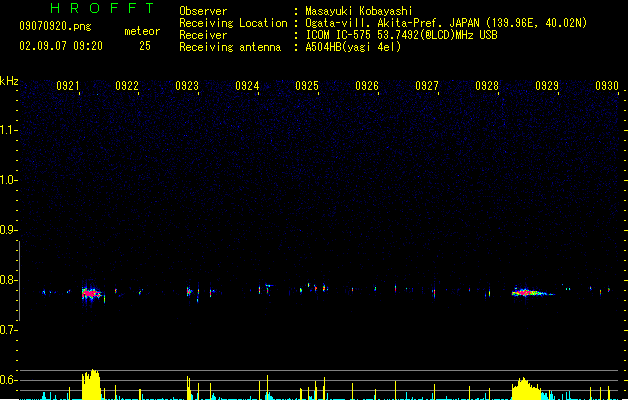This screenshot has height=400, width=629.
Task: Click the 0923 time marker
Action: 187,86
